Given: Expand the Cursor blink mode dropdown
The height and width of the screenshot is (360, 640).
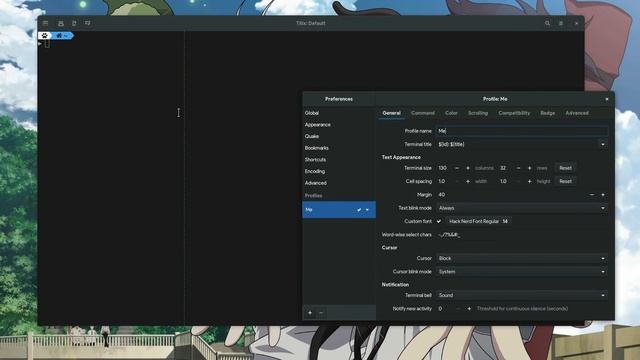Looking at the screenshot, I should click(x=522, y=271).
